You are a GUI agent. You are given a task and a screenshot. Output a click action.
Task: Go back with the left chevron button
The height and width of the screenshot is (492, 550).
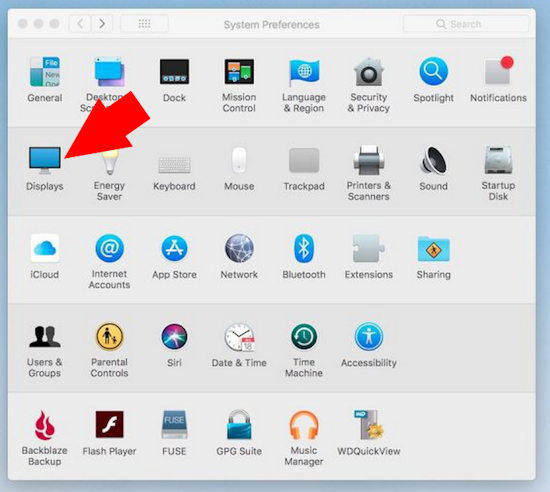tap(80, 24)
